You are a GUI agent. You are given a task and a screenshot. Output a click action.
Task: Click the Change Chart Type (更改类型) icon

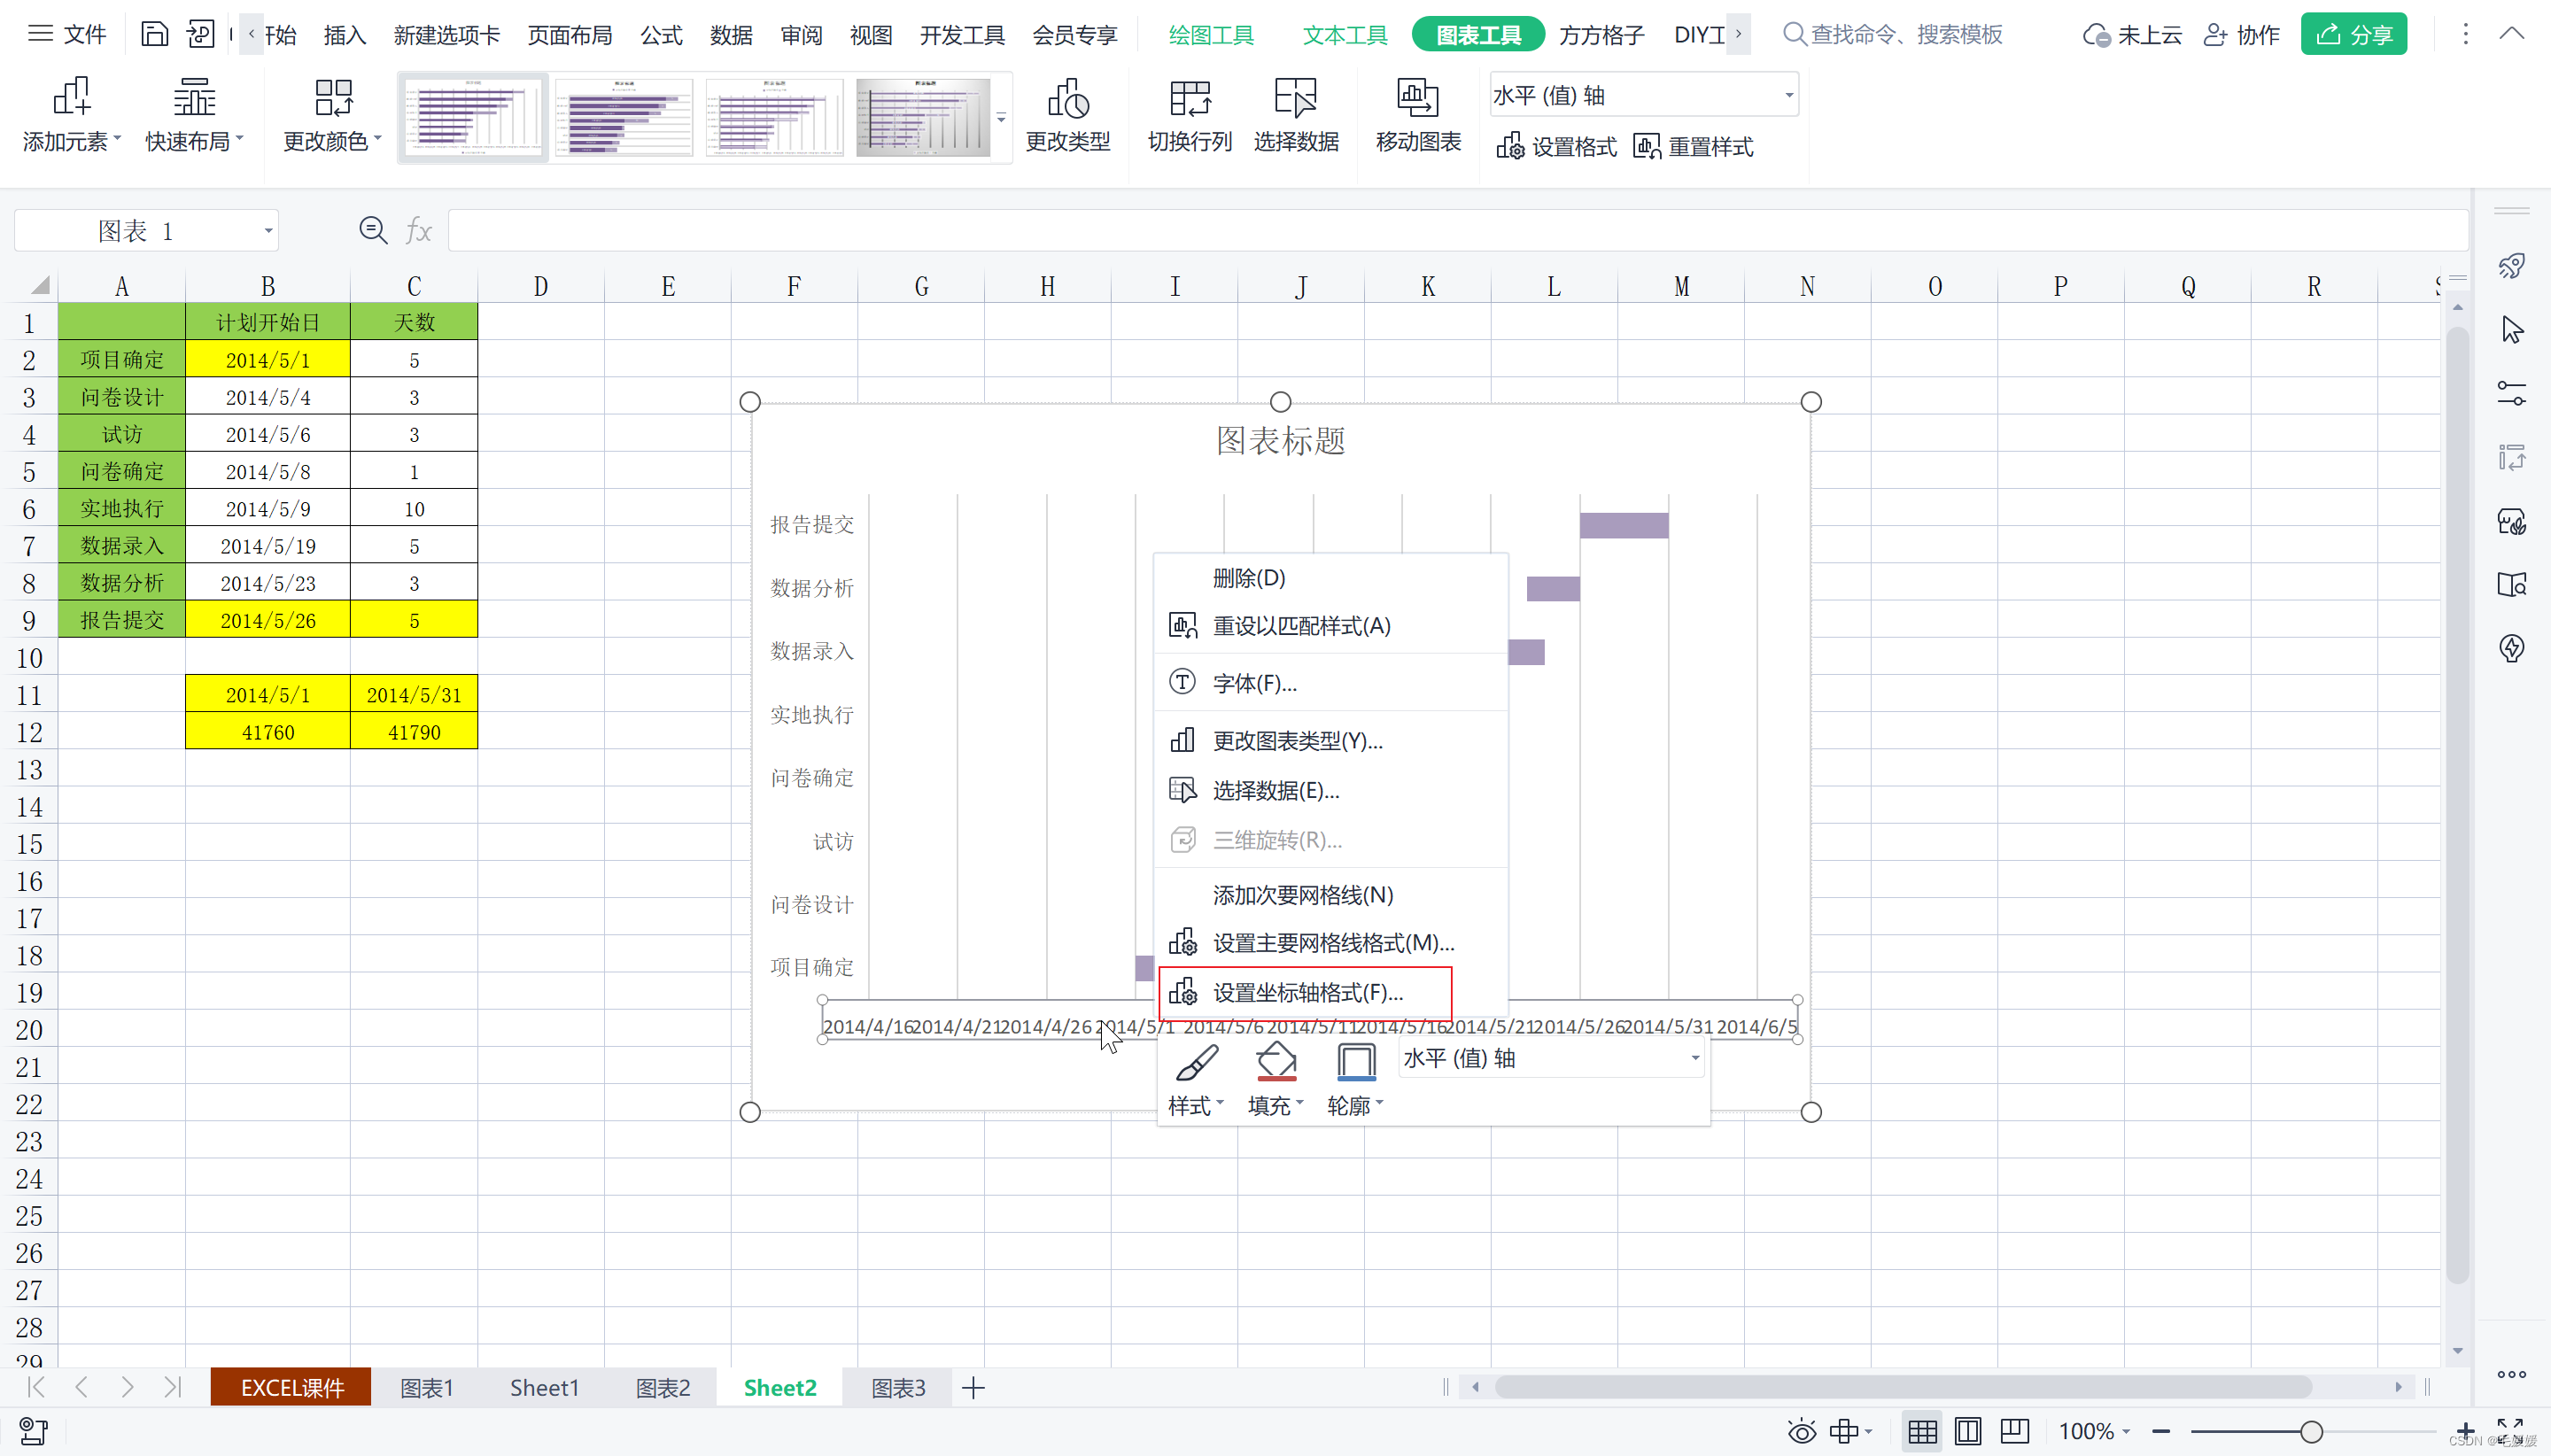pyautogui.click(x=1067, y=98)
